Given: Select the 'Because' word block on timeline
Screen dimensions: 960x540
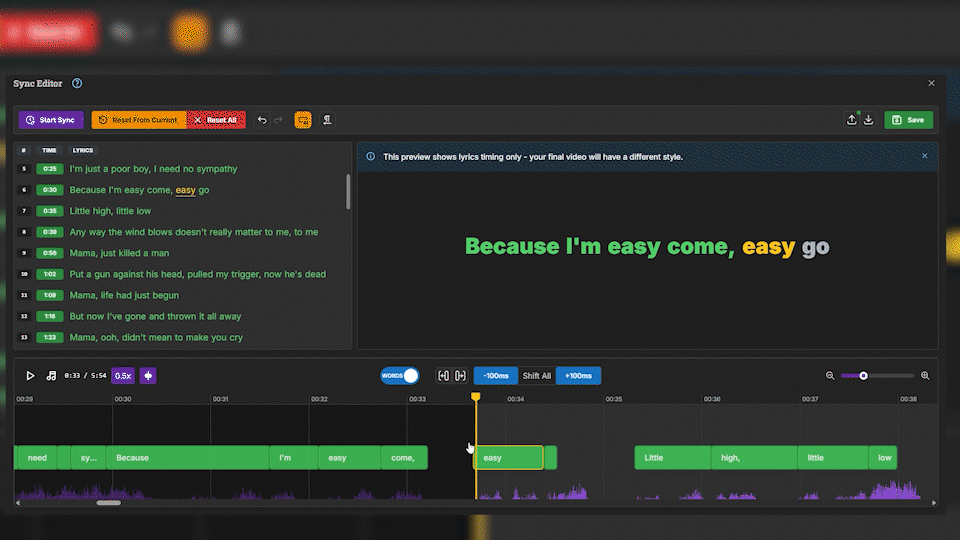Looking at the screenshot, I should (x=188, y=457).
